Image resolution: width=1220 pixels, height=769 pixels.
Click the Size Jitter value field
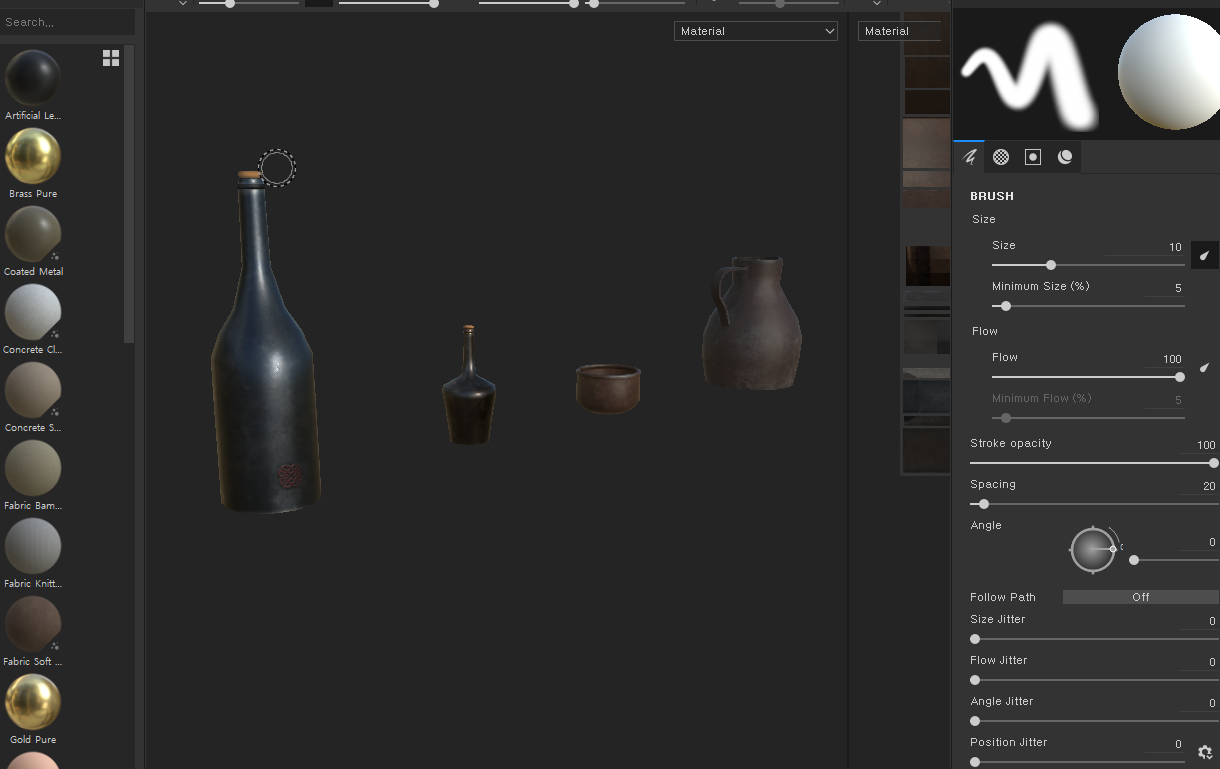(x=1198, y=621)
